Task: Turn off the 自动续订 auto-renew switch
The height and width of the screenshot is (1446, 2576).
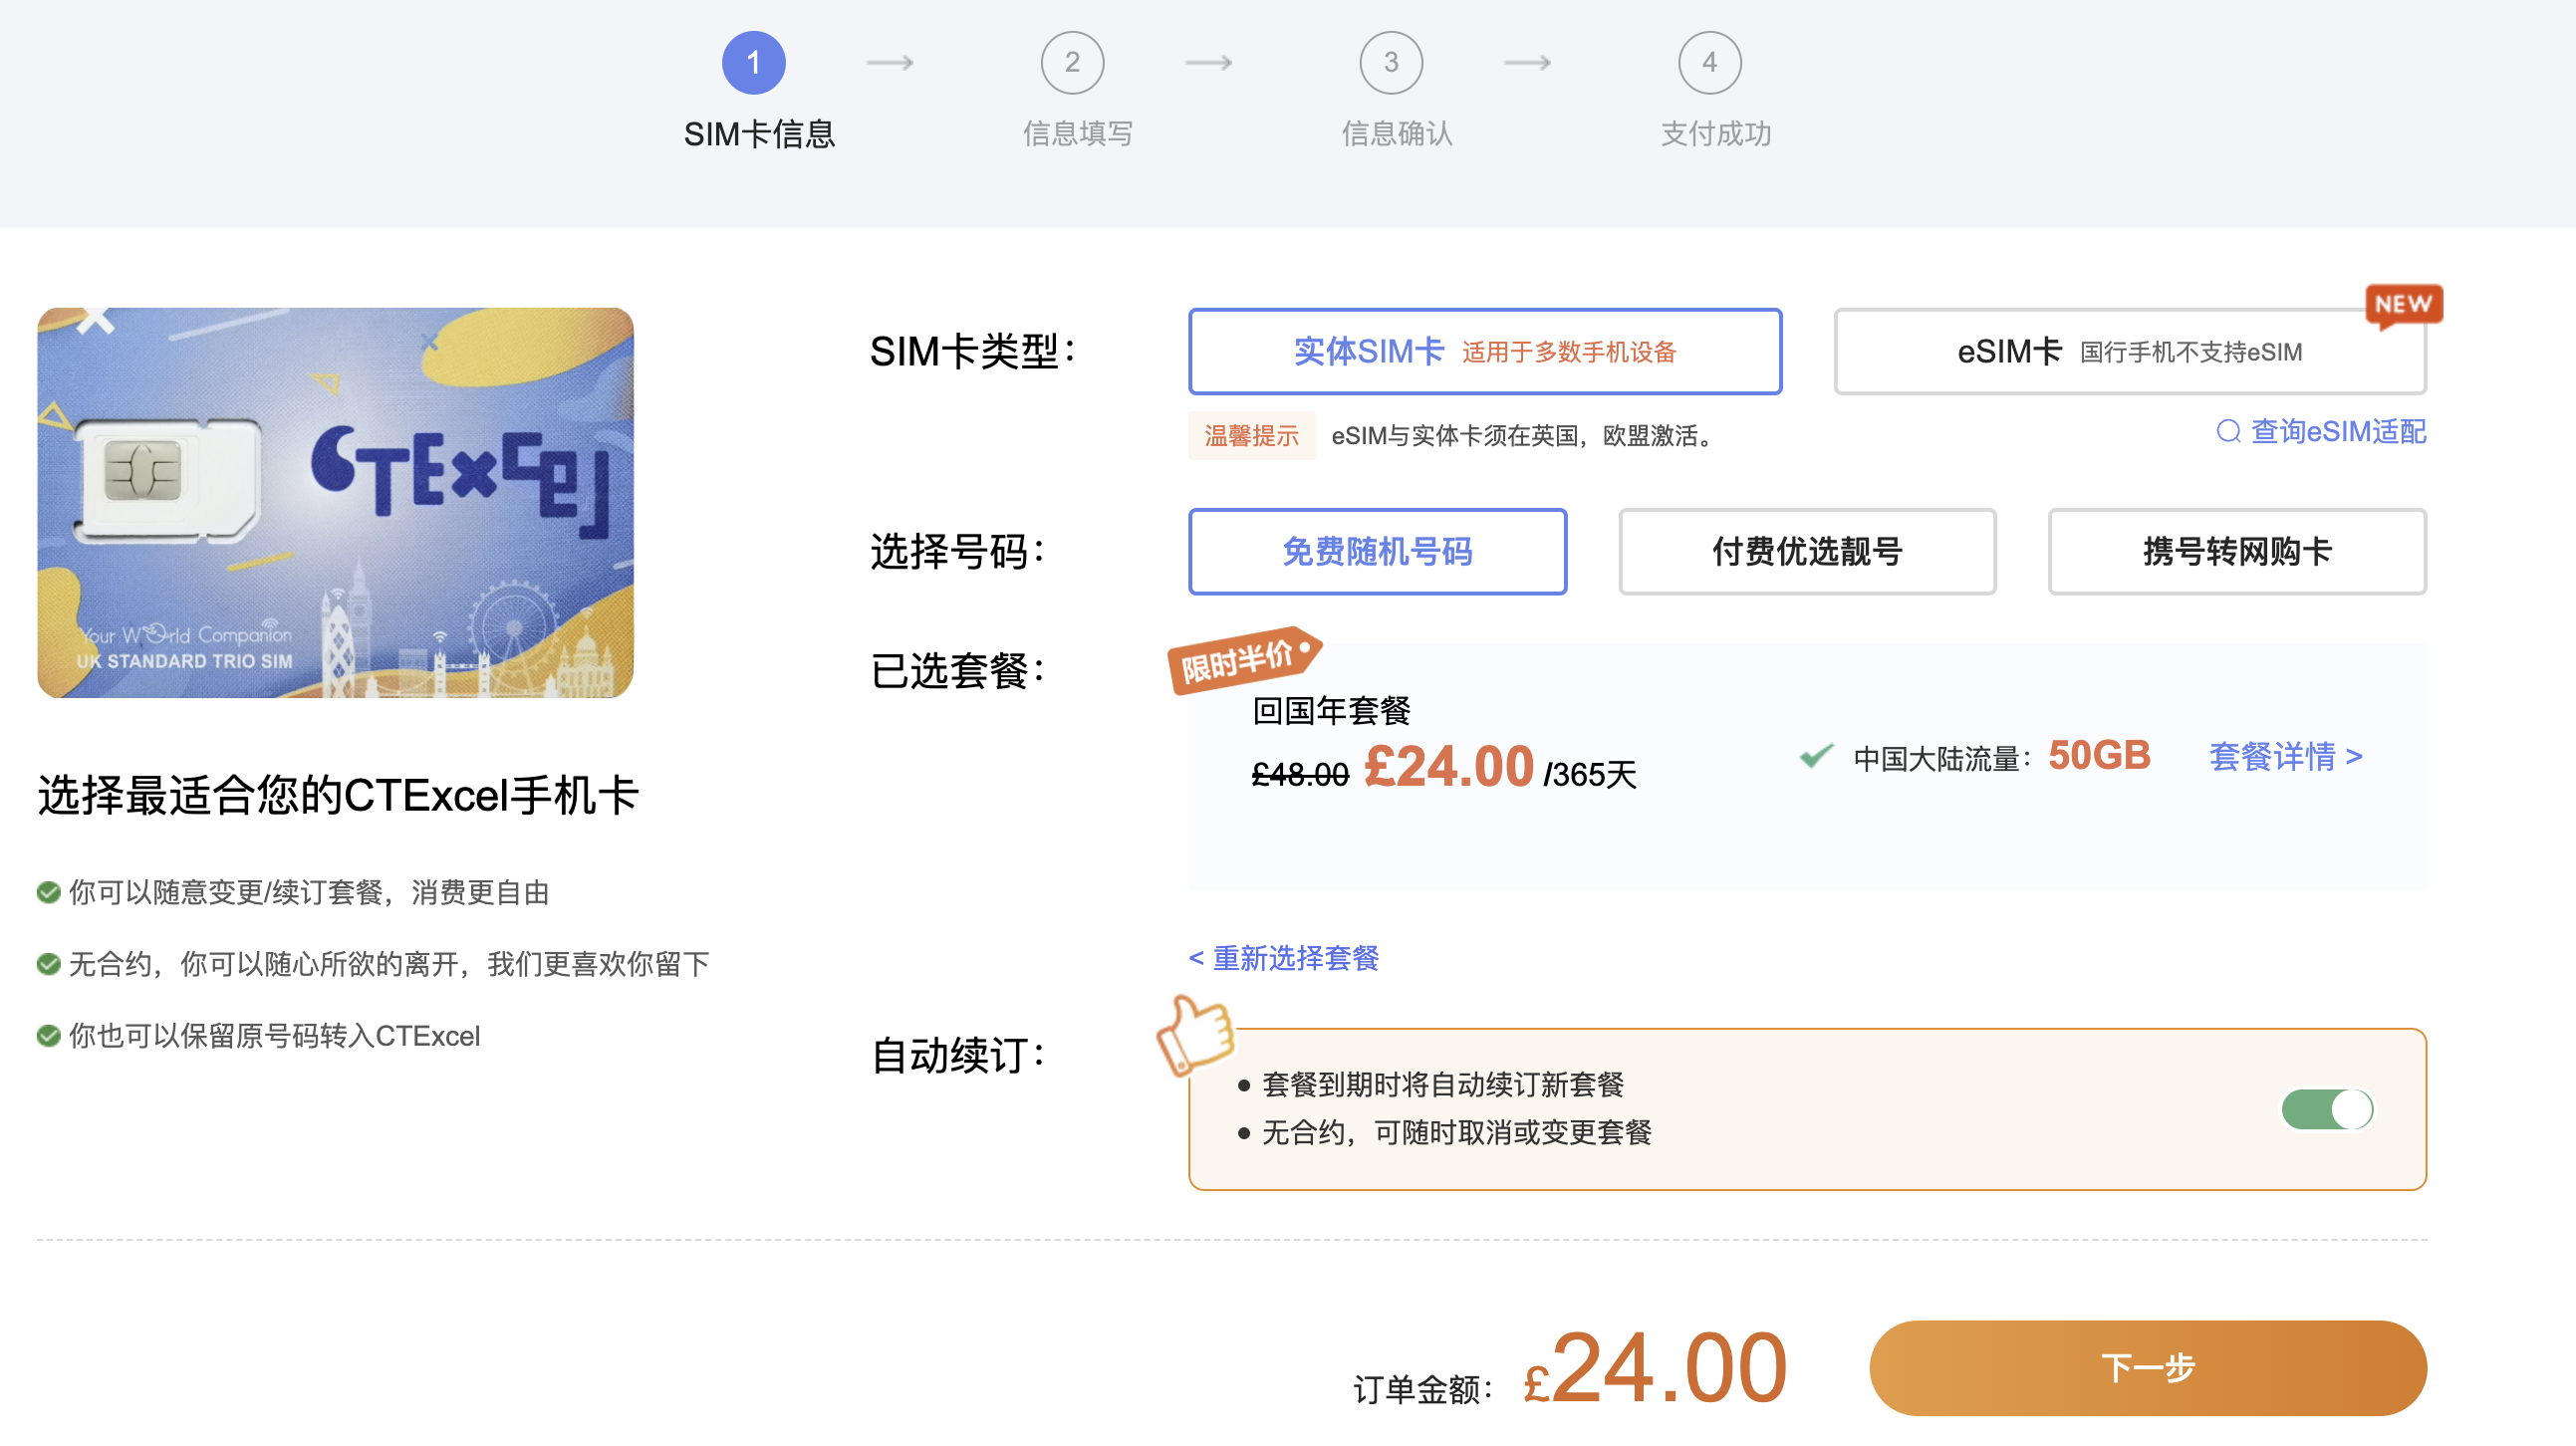Action: point(2326,1109)
